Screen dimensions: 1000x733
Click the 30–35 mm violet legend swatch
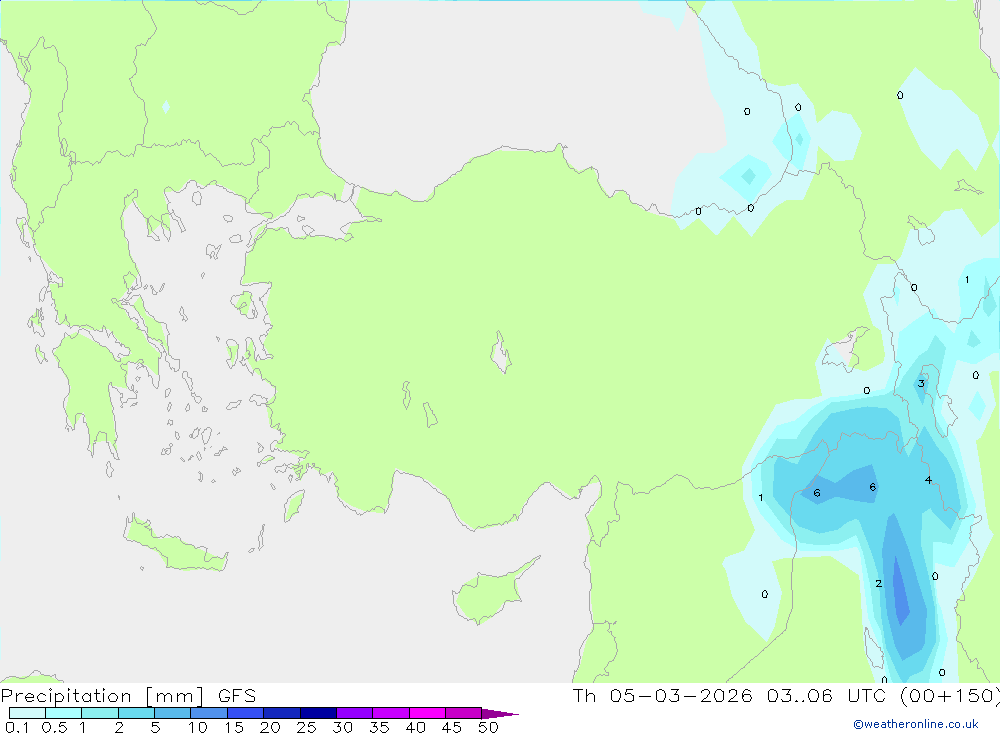click(x=355, y=713)
